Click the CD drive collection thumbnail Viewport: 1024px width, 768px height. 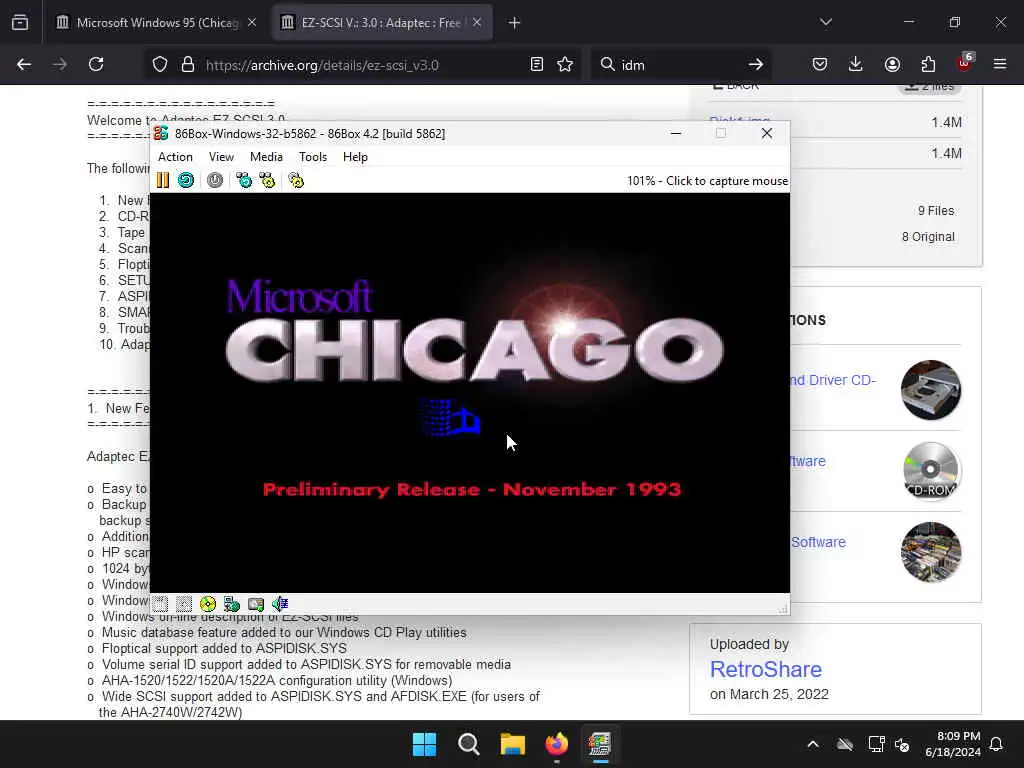point(931,390)
